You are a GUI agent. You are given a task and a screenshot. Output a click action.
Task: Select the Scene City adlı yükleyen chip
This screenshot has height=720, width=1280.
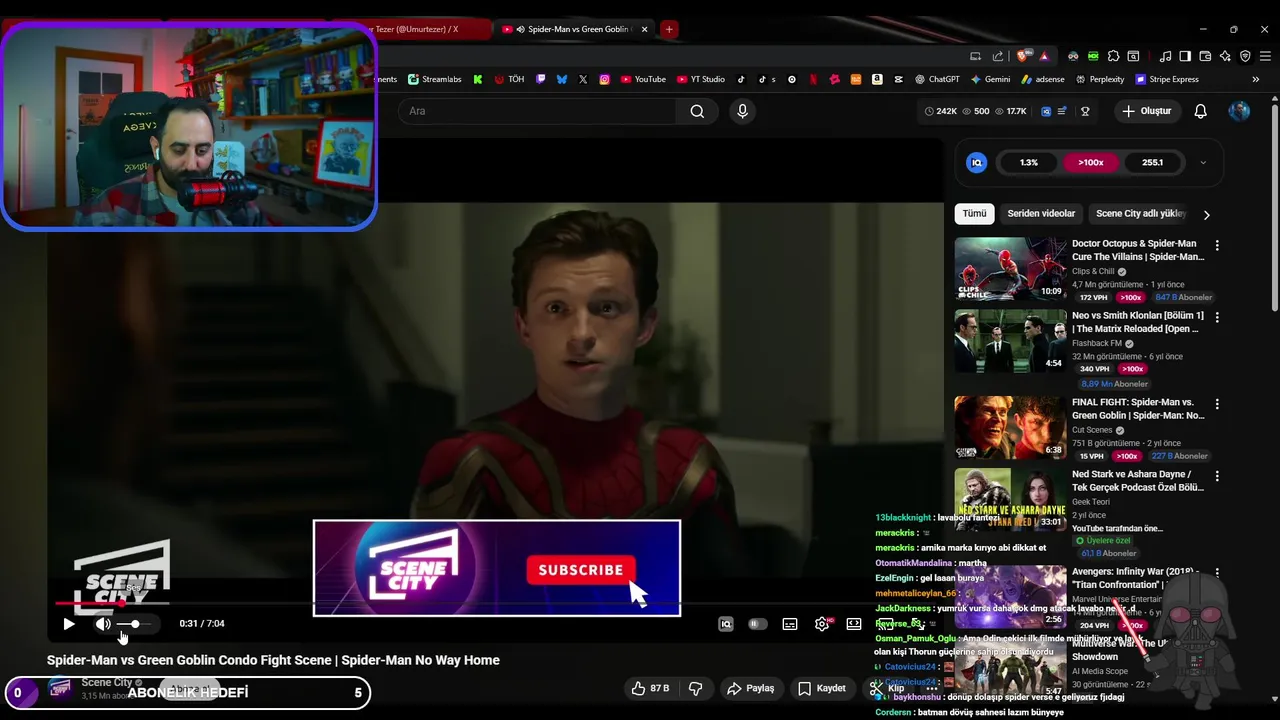click(x=1140, y=213)
